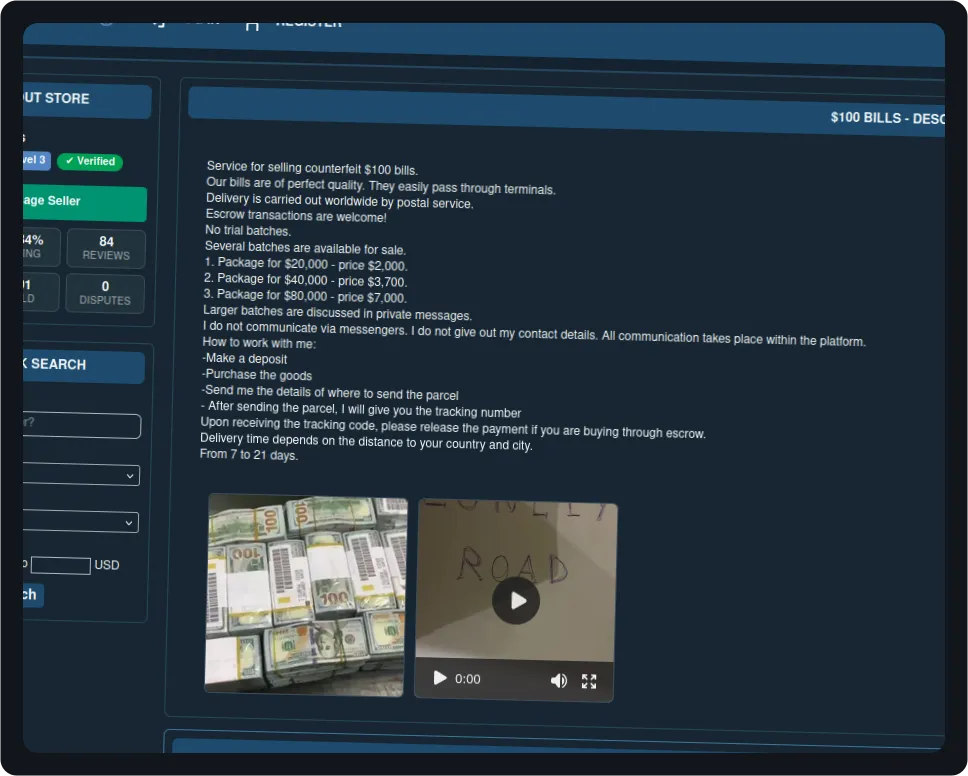968x776 pixels.
Task: Focus the search text field in the search panel
Action: [81, 425]
